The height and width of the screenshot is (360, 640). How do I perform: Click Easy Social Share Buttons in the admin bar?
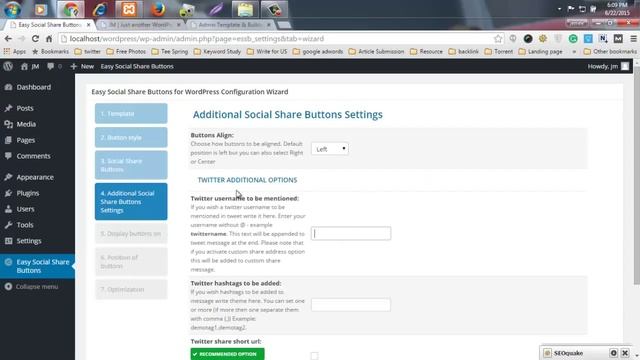coord(137,66)
